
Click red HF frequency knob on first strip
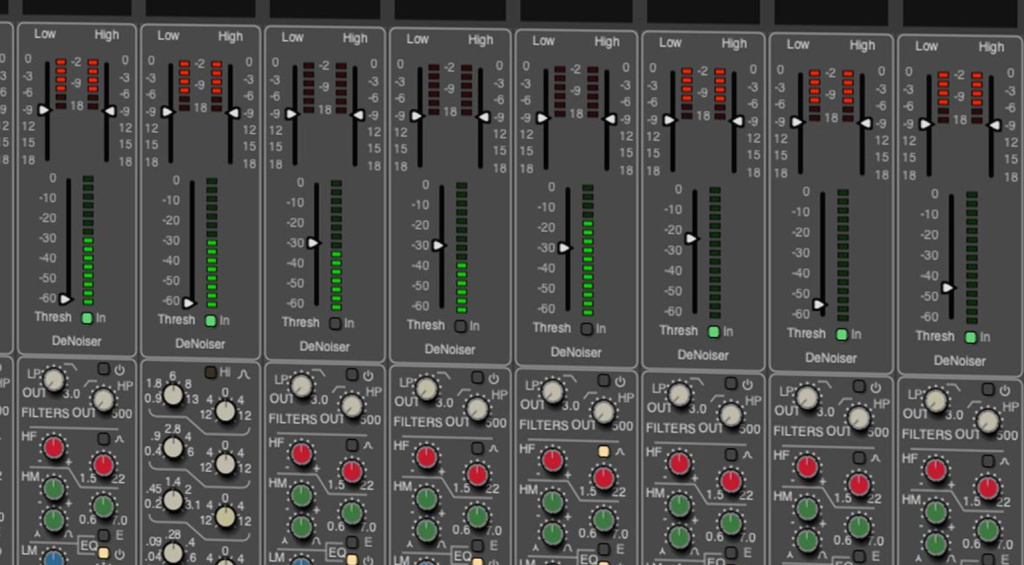point(103,465)
